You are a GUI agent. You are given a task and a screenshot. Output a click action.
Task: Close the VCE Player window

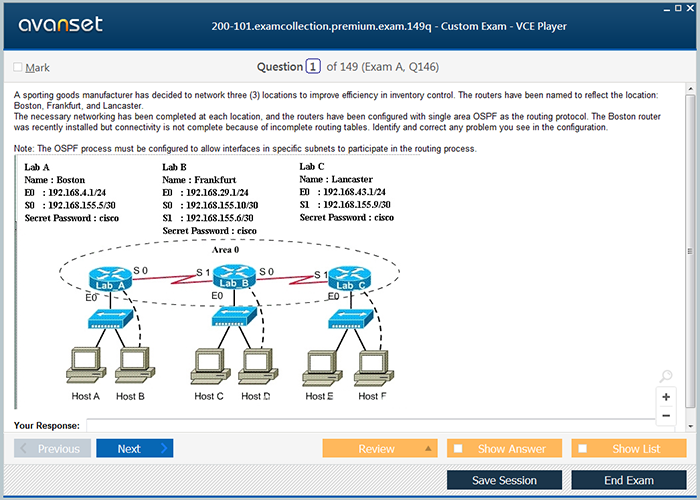tap(690, 8)
